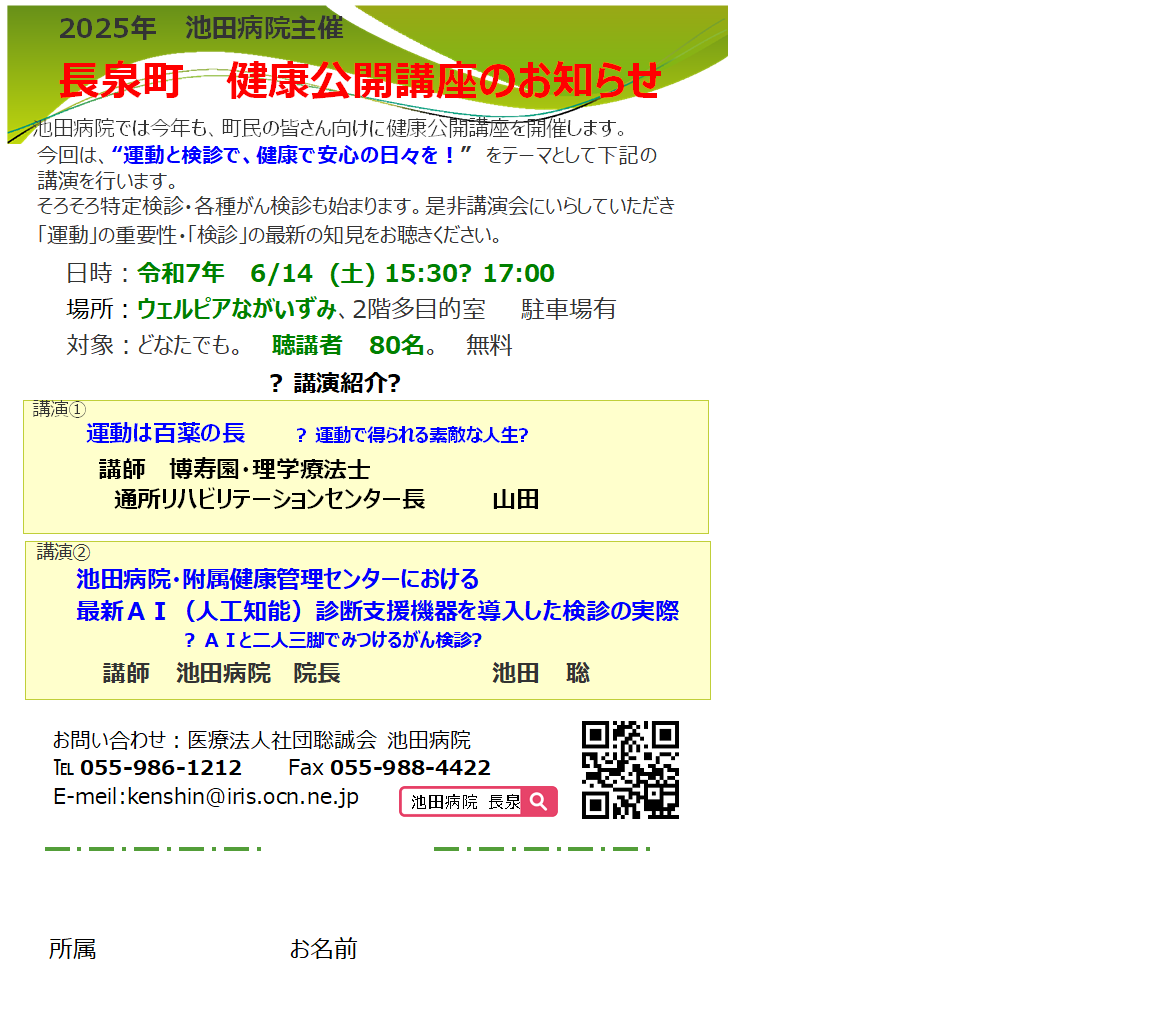The height and width of the screenshot is (1015, 1152).
Task: Click the small Tel symbol before the phone number
Action: point(63,768)
